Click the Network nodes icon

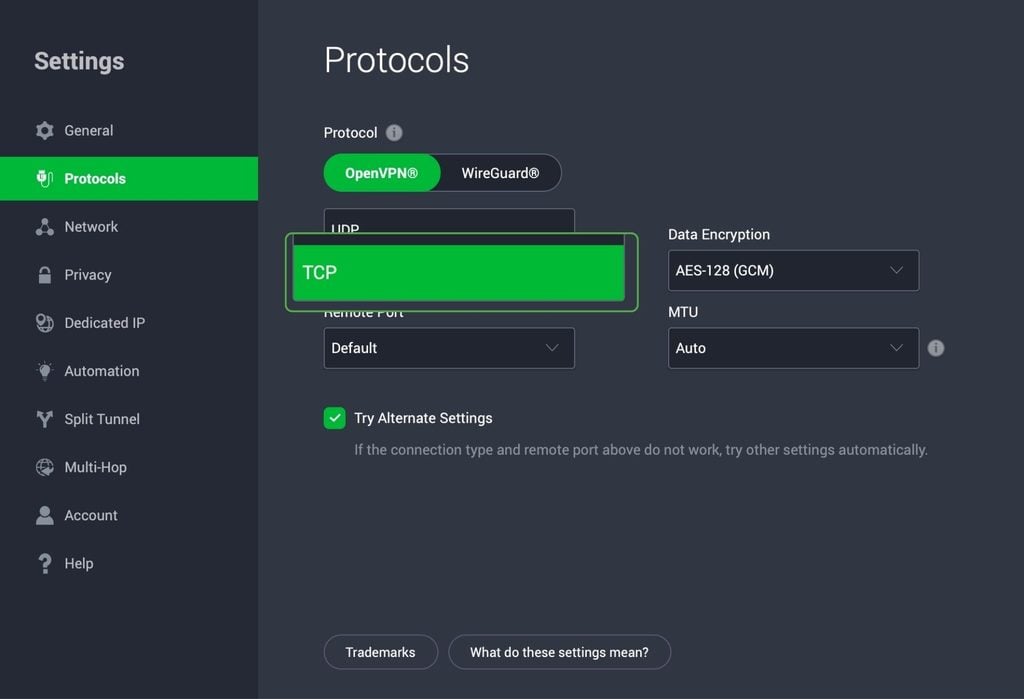tap(44, 227)
